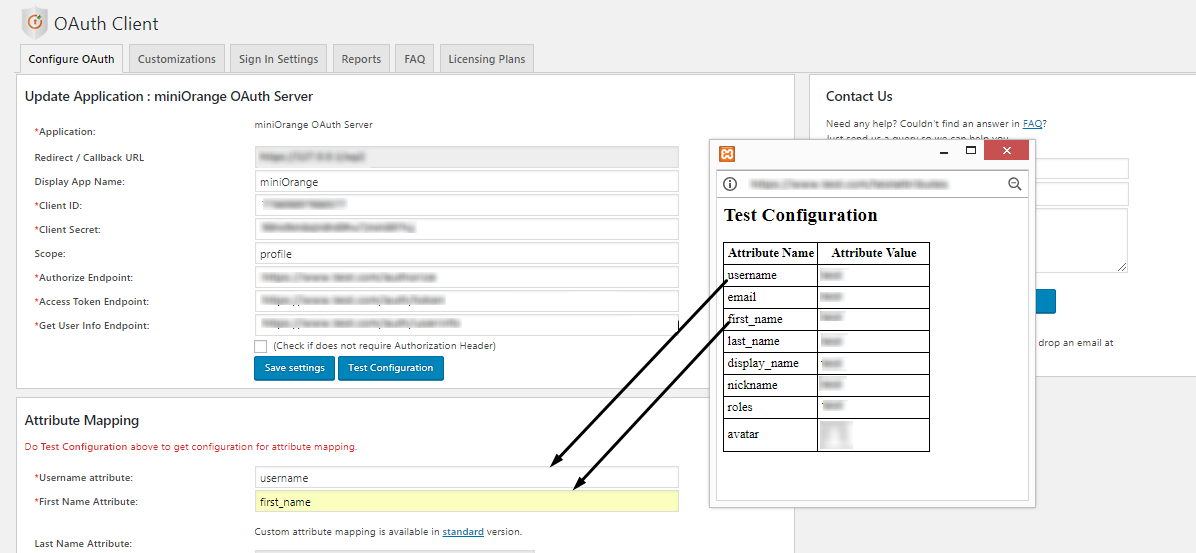Click the Attribute Mapping section heading
The height and width of the screenshot is (553, 1196).
pyautogui.click(x=82, y=420)
